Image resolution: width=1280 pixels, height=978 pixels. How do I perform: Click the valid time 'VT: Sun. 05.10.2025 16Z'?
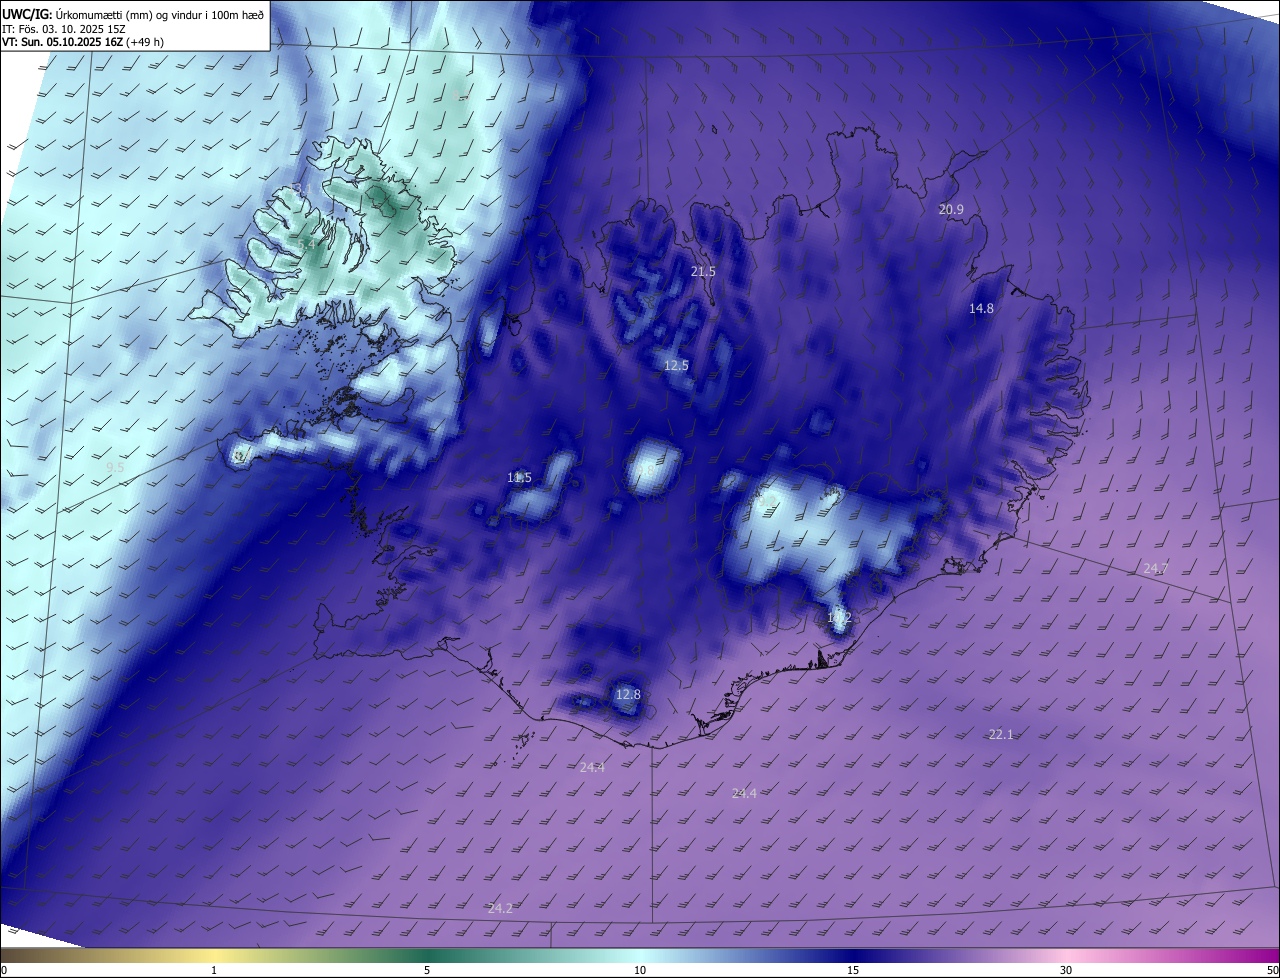click(x=62, y=43)
